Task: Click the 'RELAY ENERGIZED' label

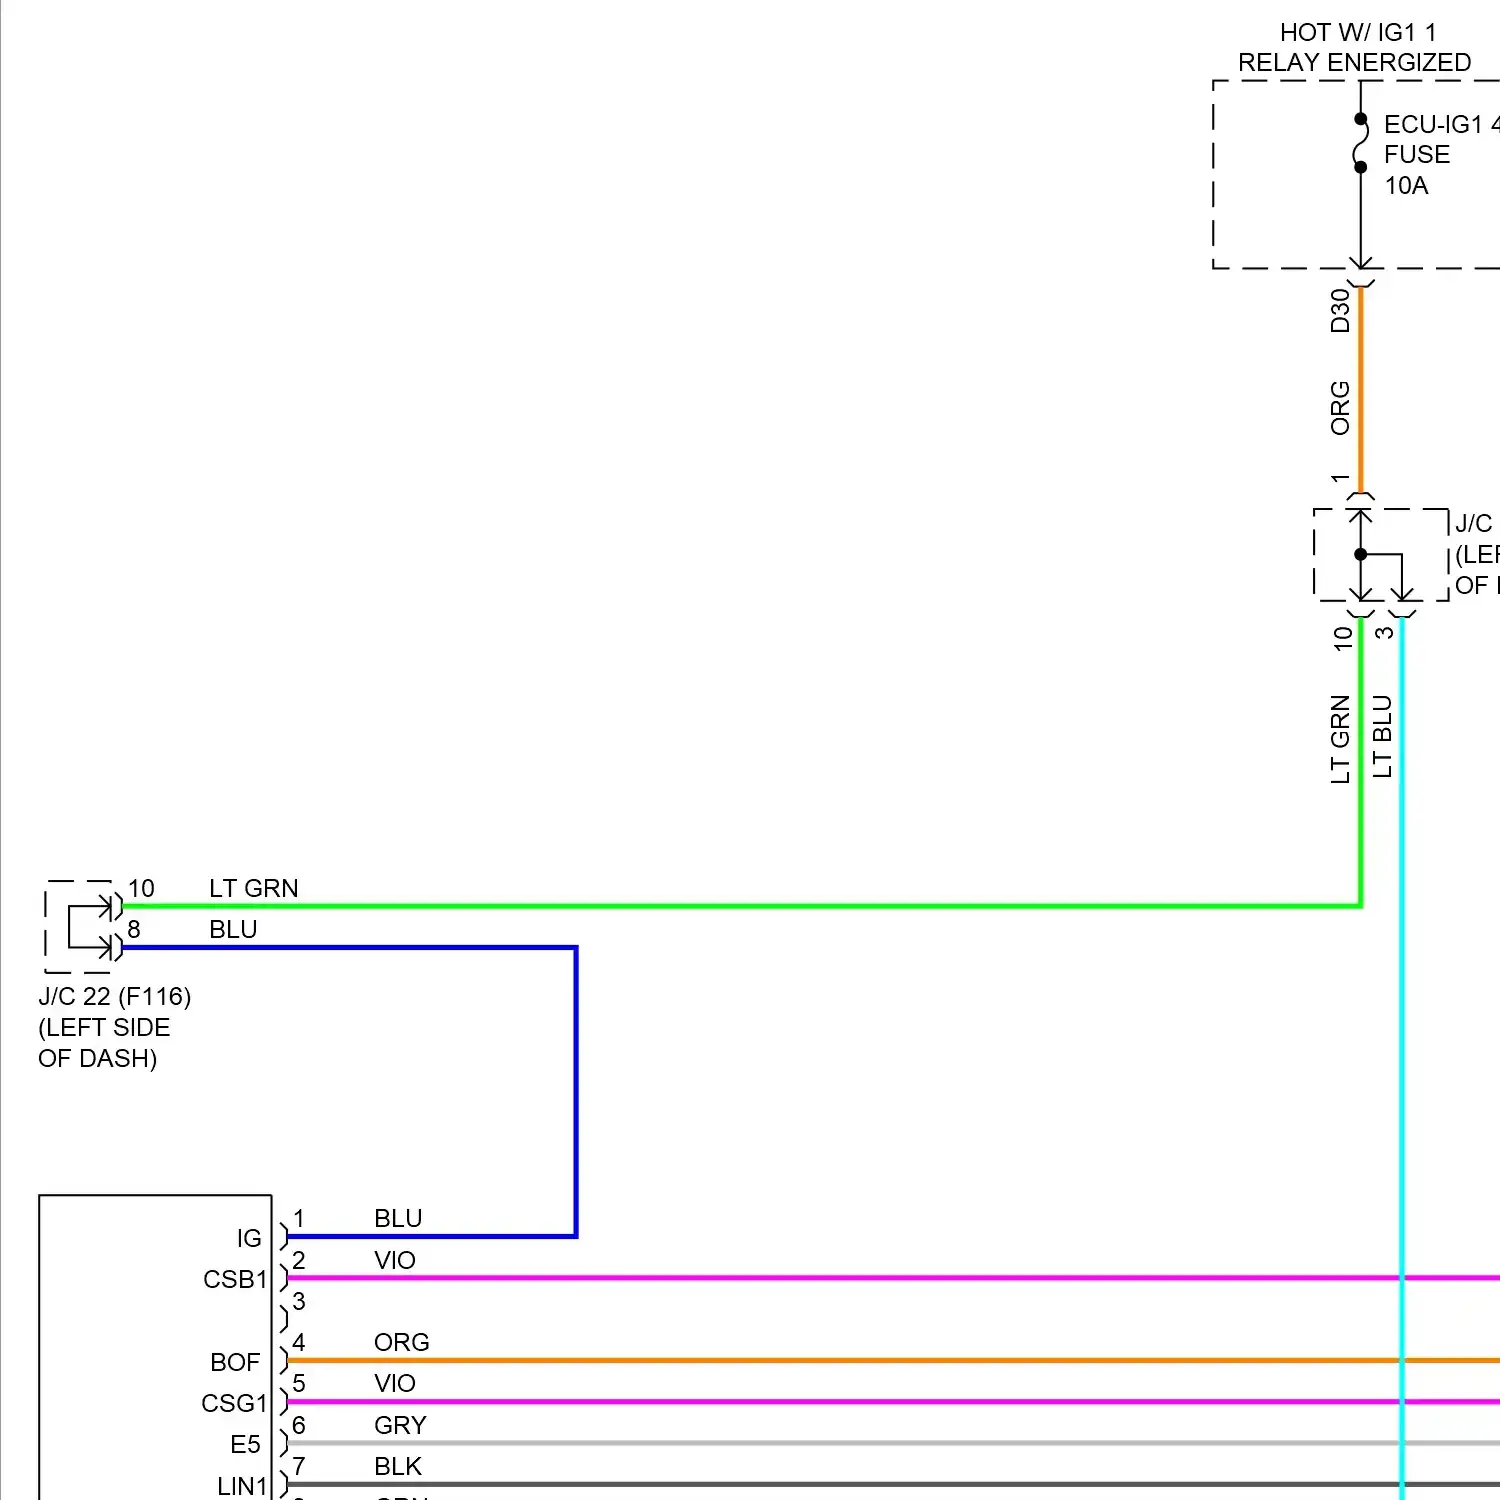Action: [x=1354, y=62]
